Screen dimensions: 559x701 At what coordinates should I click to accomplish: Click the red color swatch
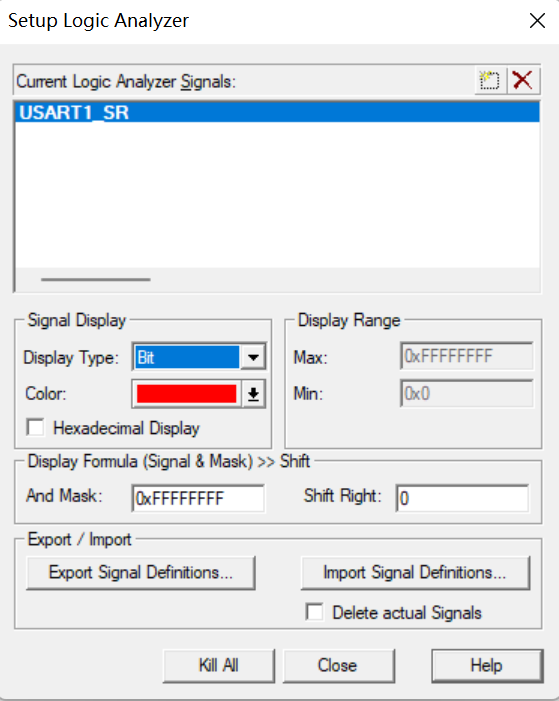click(186, 394)
